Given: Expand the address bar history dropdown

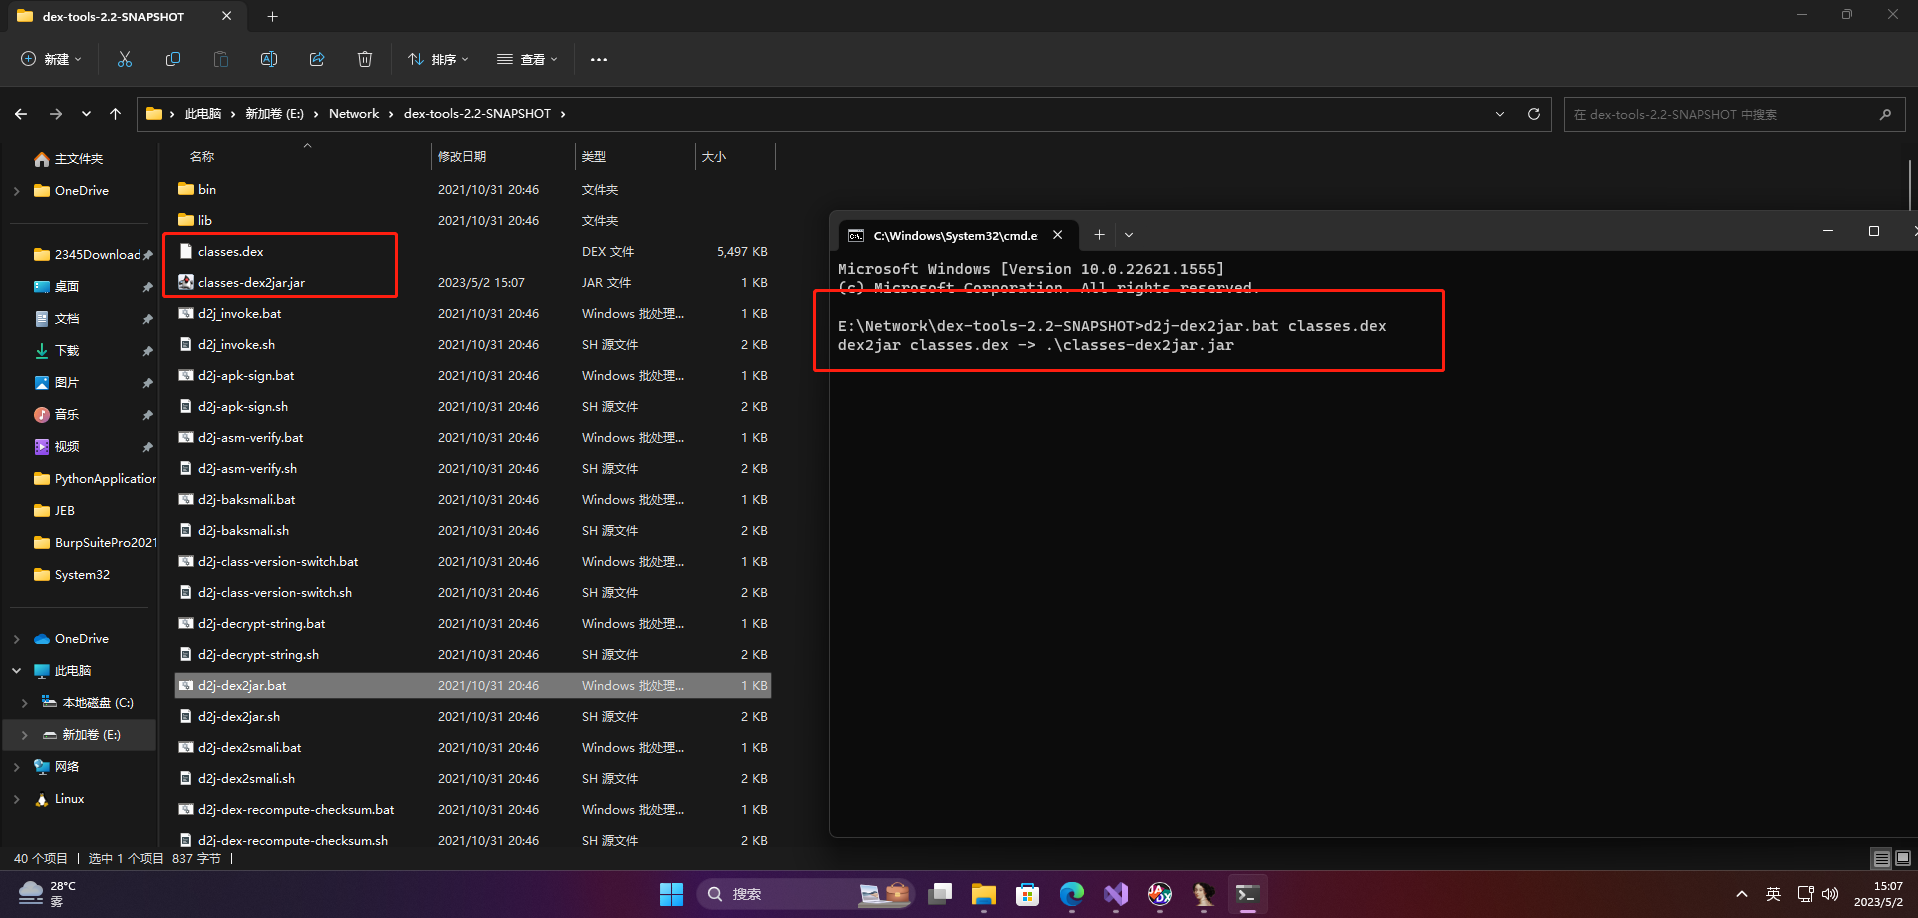Looking at the screenshot, I should 1500,114.
